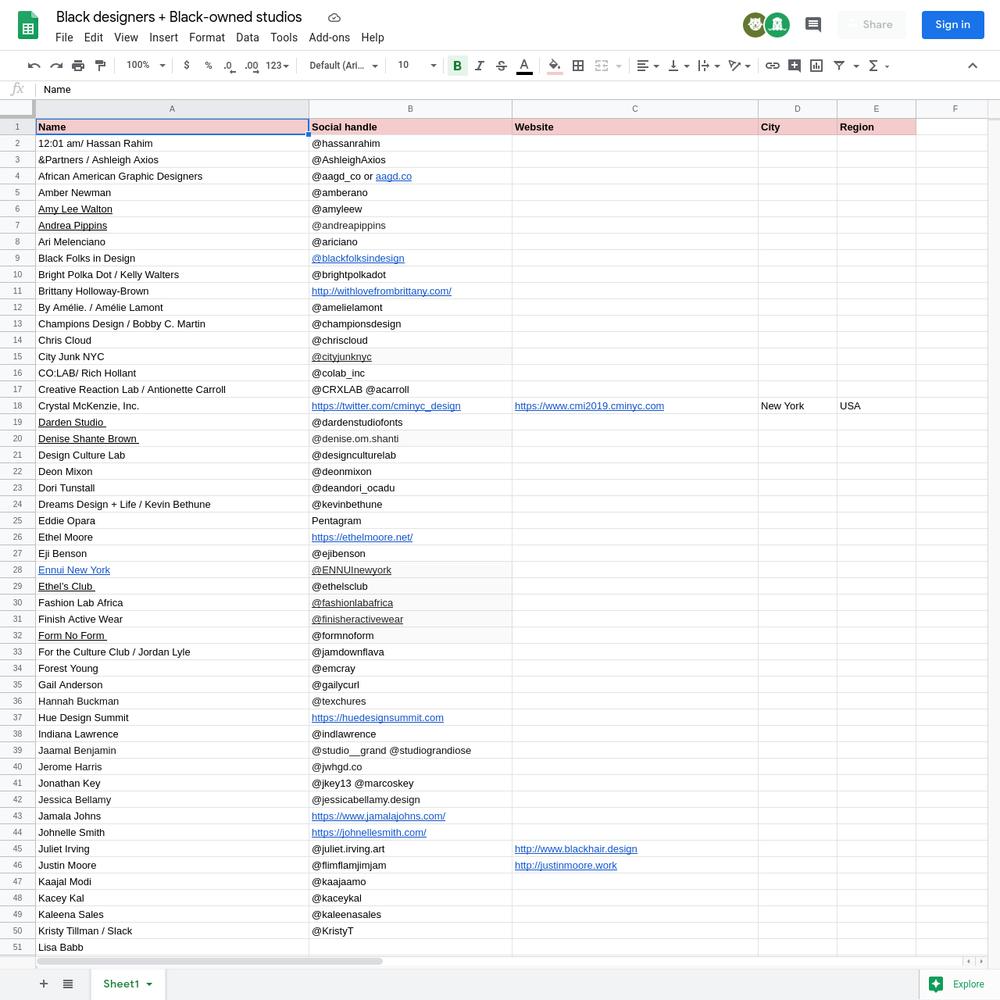Open the Insert menu
The image size is (1000, 1000).
tap(163, 38)
